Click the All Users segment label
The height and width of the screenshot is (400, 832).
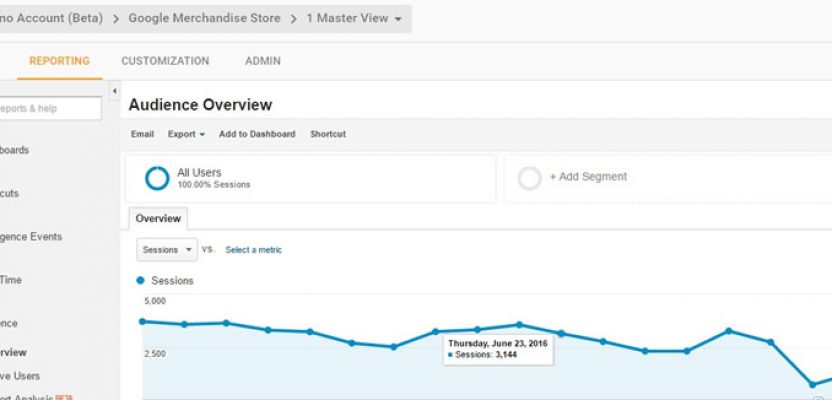(x=199, y=172)
